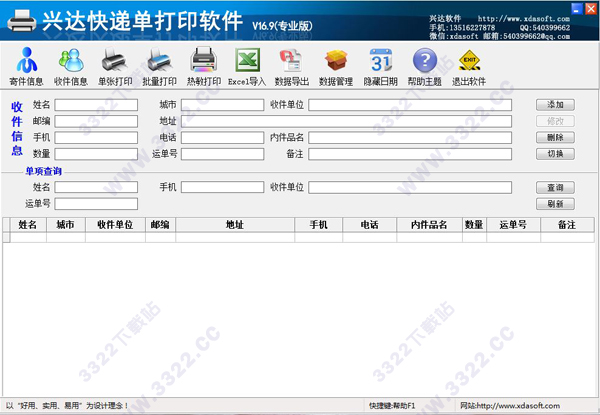Viewport: 600px width, 415px height.
Task: Click the 运单号 table column header
Action: click(514, 225)
